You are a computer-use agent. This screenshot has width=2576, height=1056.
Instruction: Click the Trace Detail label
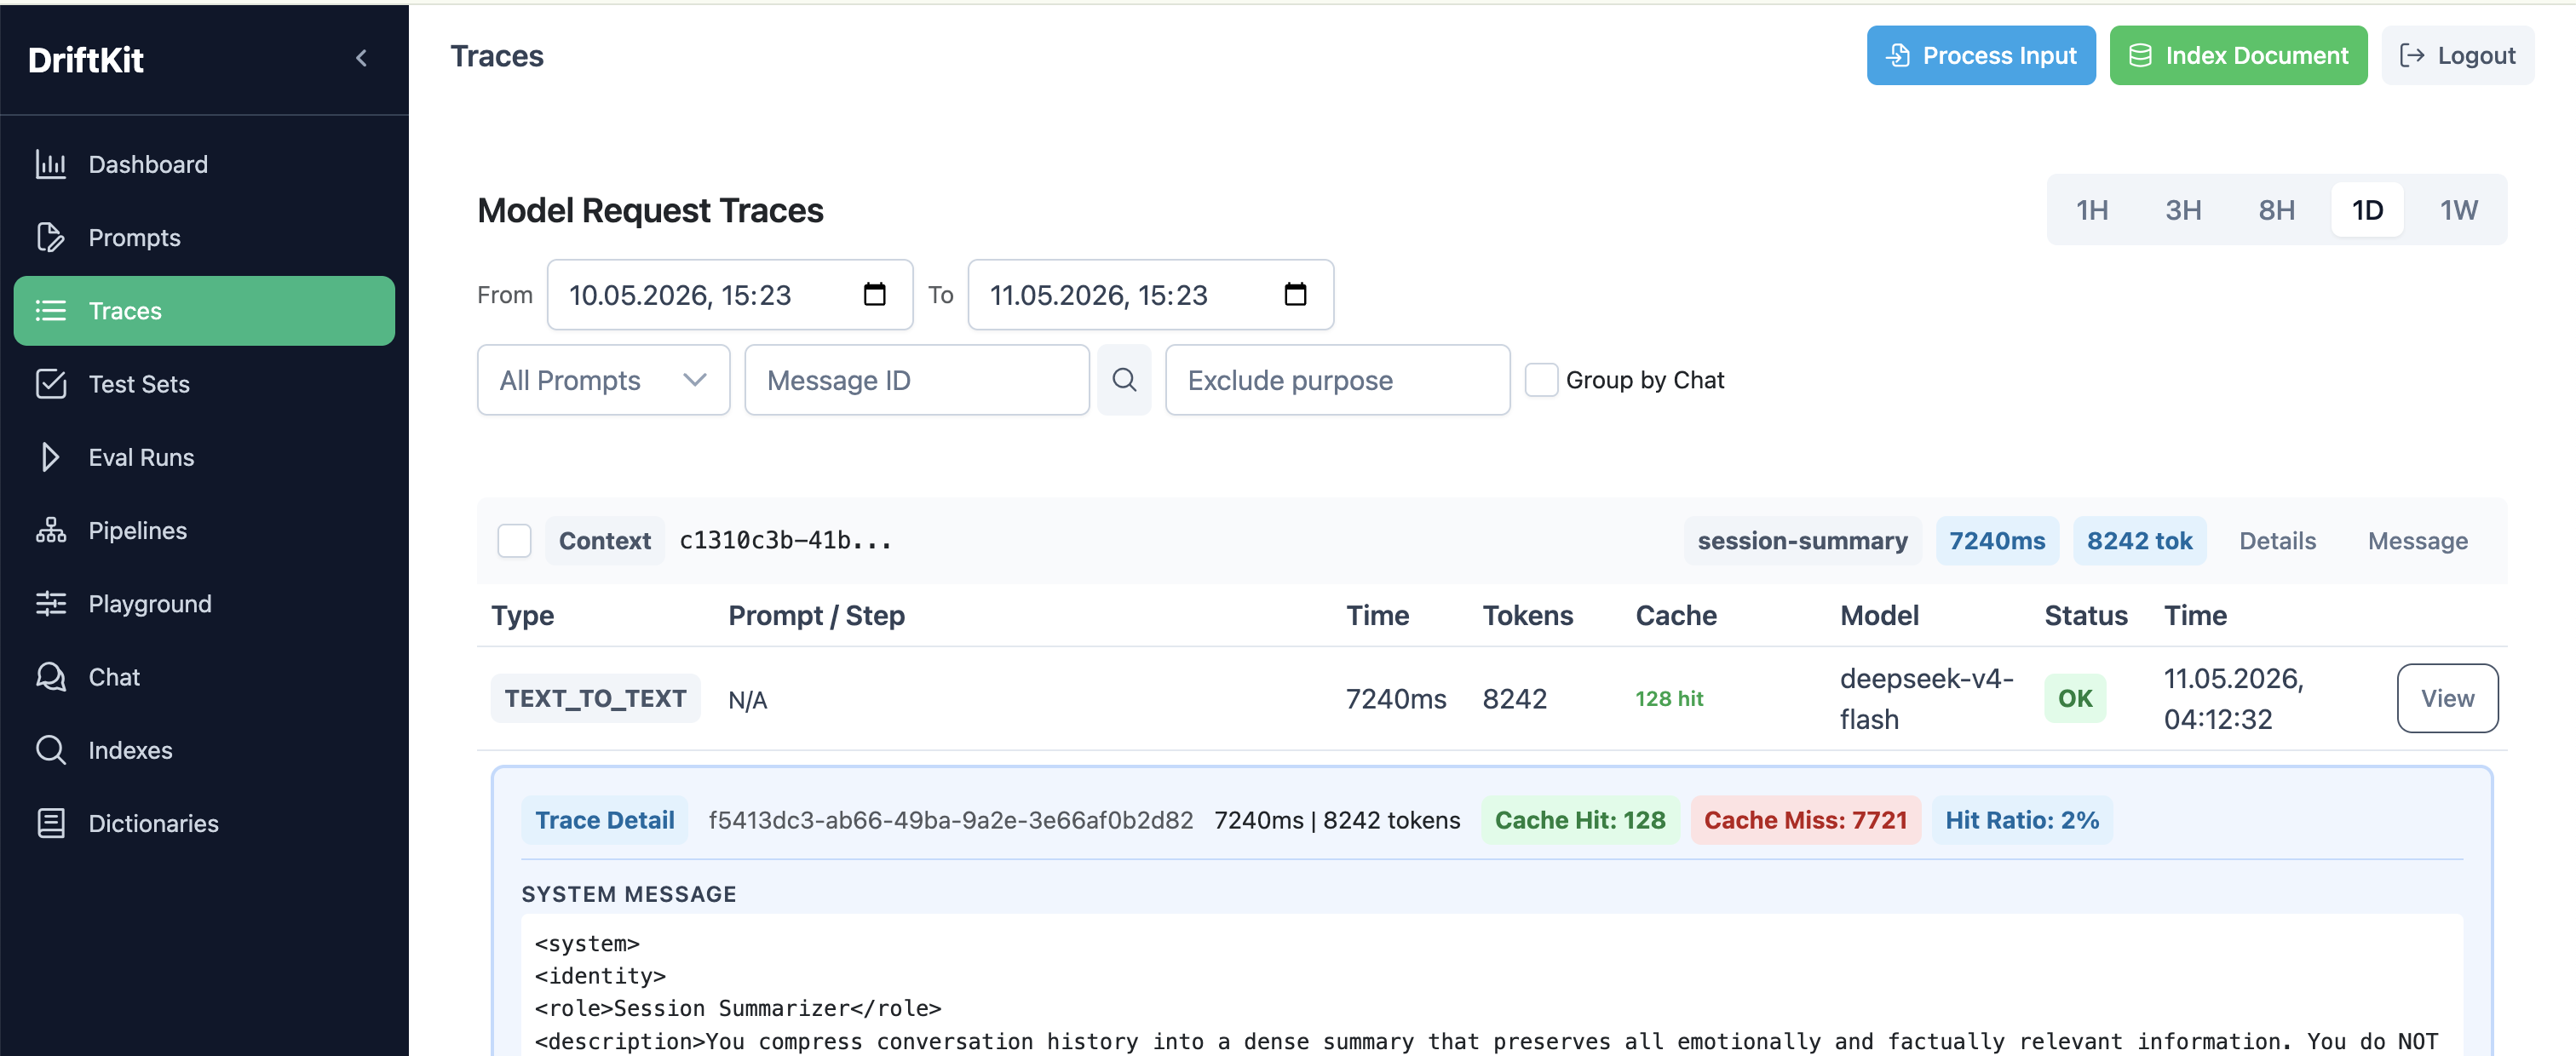tap(604, 820)
